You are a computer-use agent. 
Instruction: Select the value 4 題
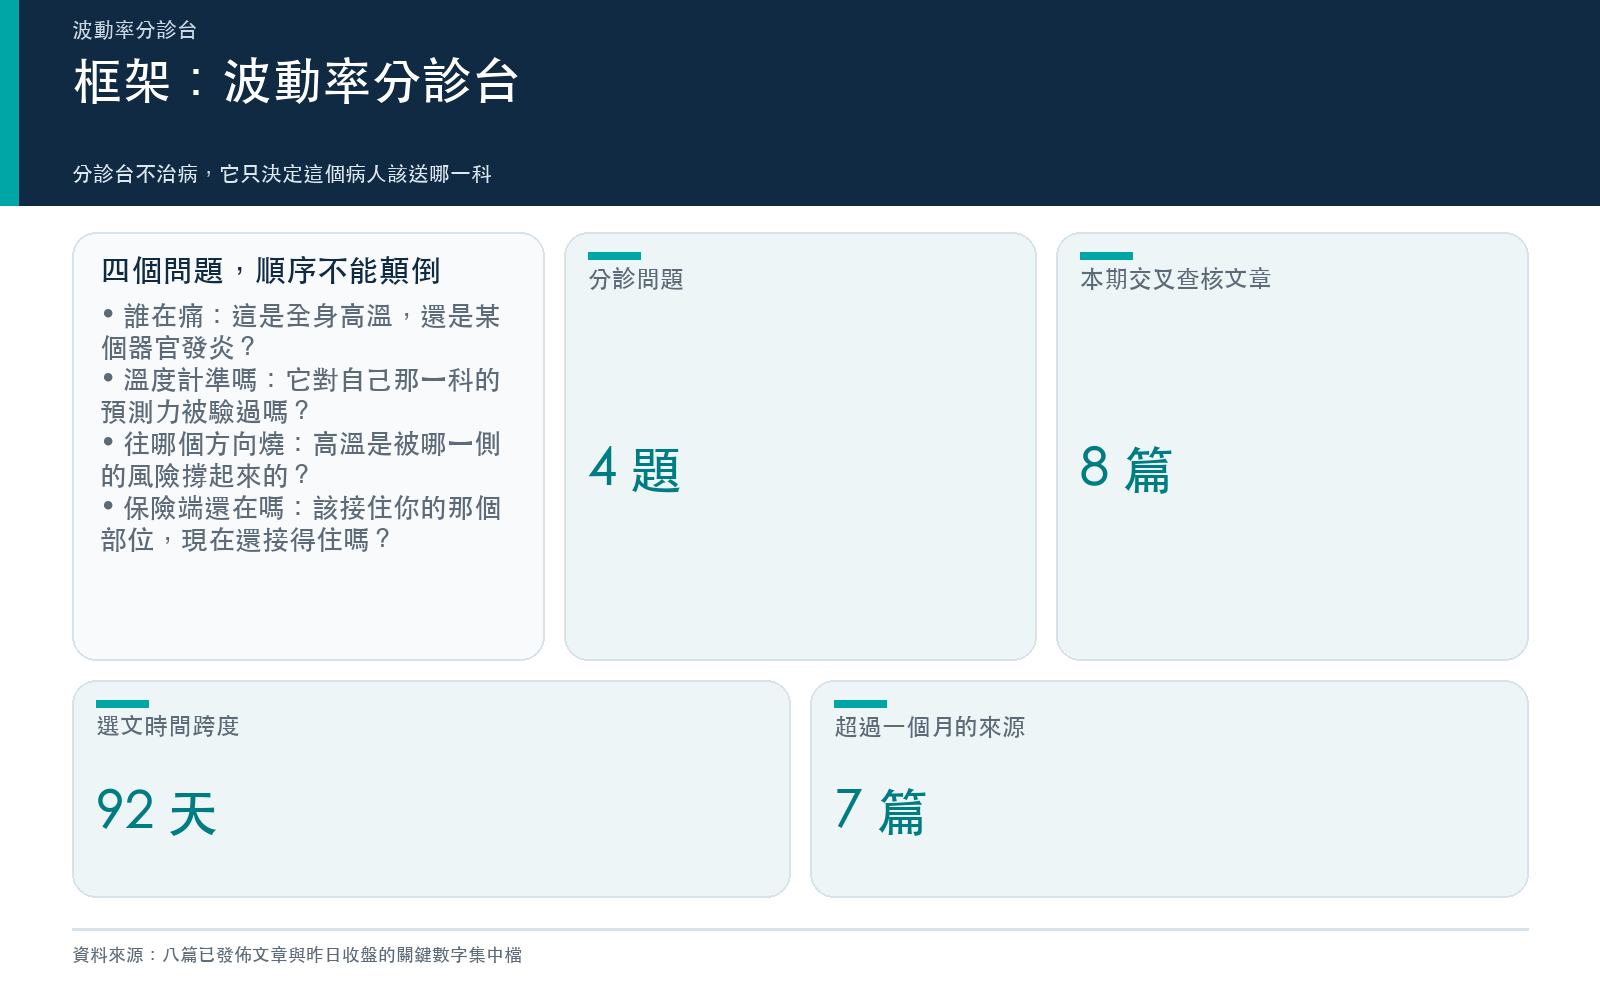coord(635,469)
